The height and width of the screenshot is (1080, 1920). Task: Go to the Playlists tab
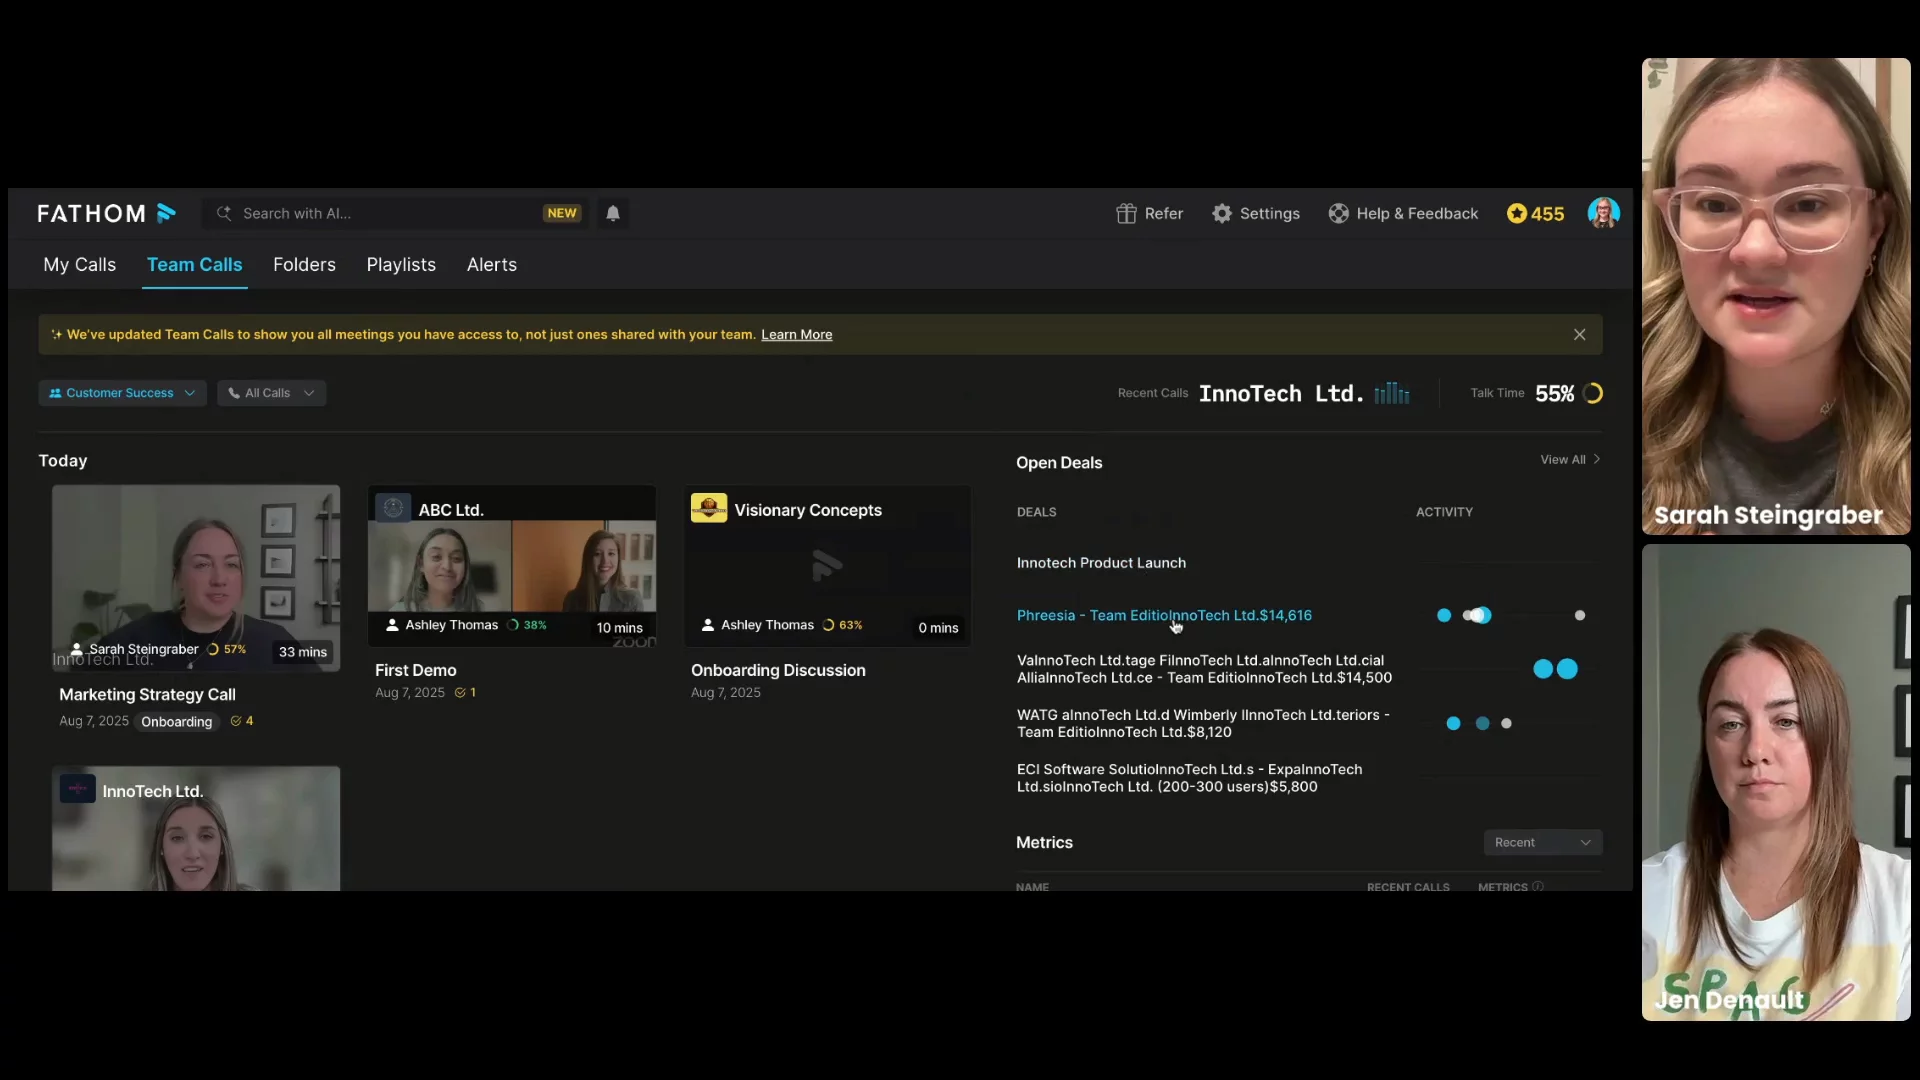pyautogui.click(x=401, y=264)
